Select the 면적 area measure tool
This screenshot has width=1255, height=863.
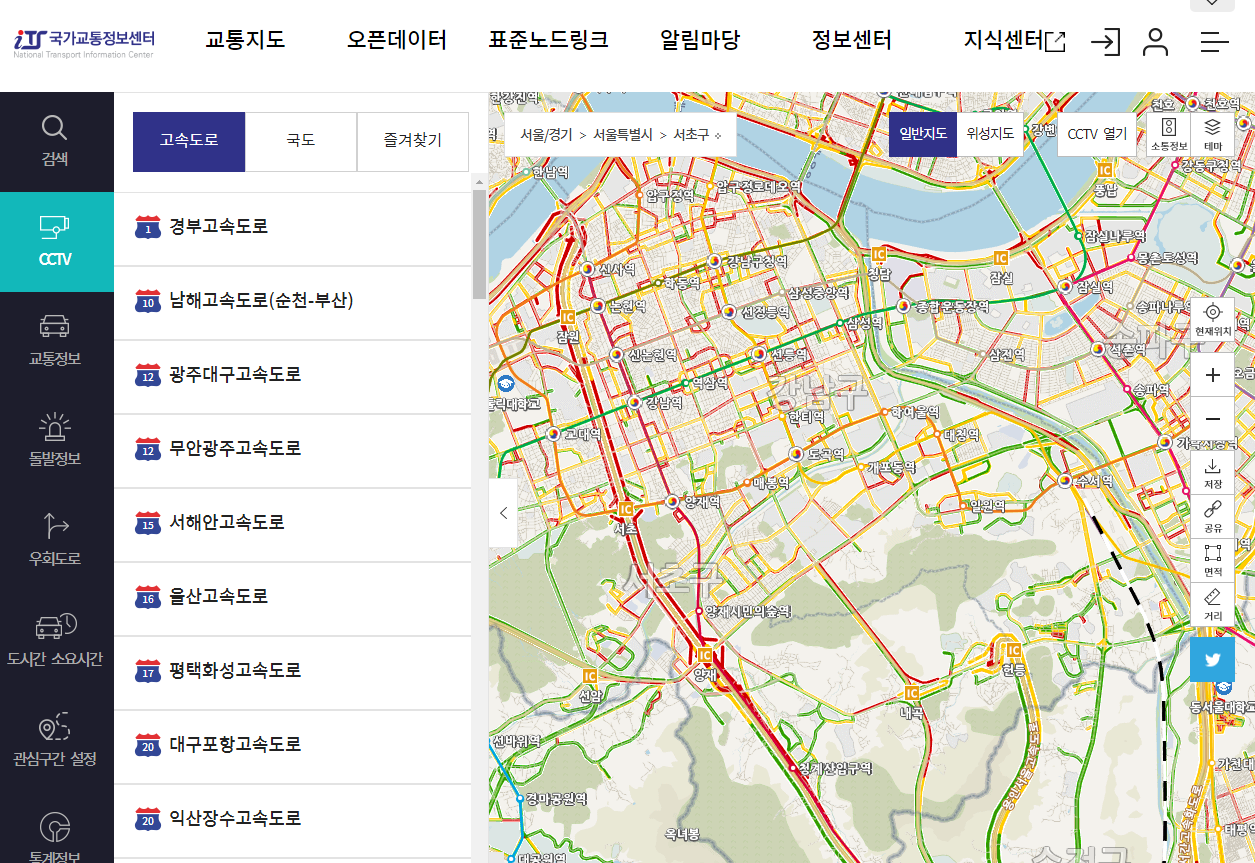click(1212, 560)
